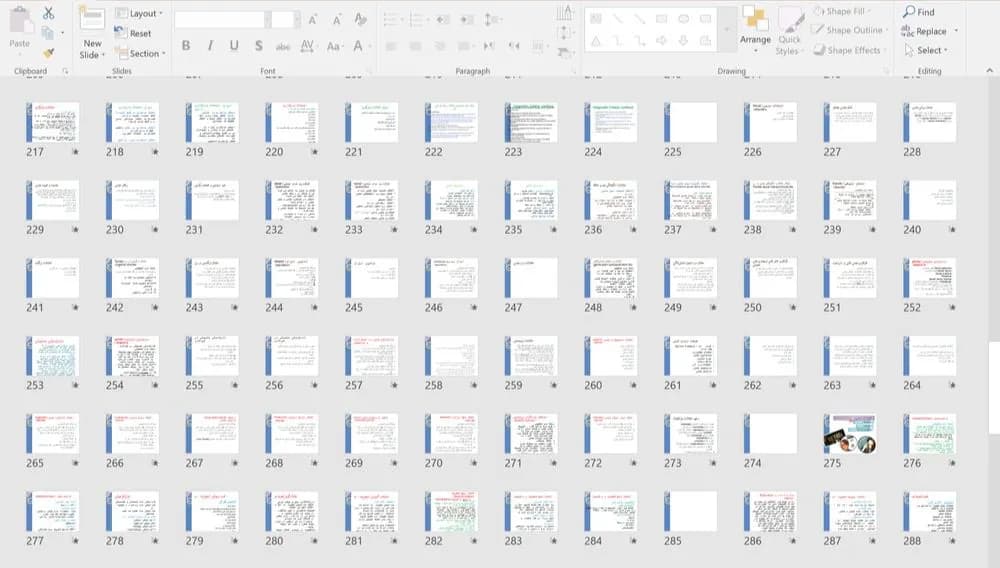Click the Text Direction icon

tap(565, 12)
